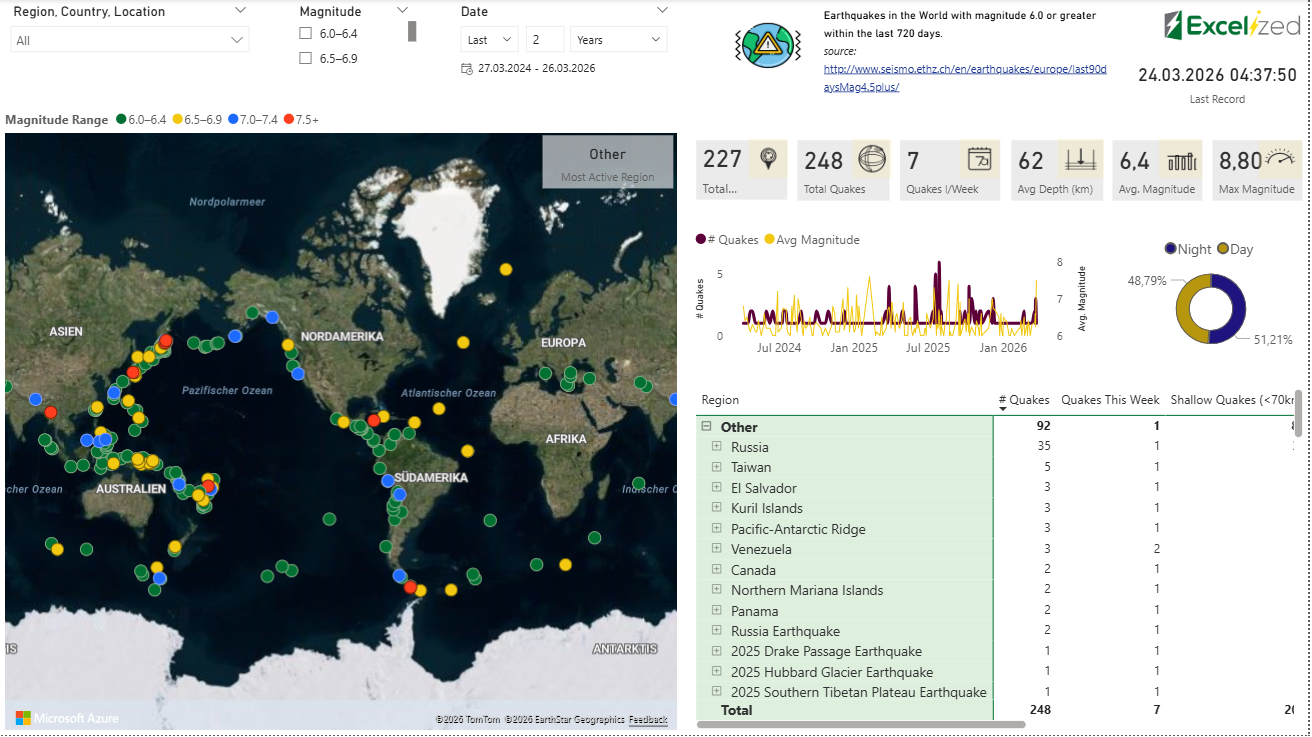The width and height of the screenshot is (1312, 737).
Task: Click the globe icon in Total Quakes card
Action: [x=872, y=159]
